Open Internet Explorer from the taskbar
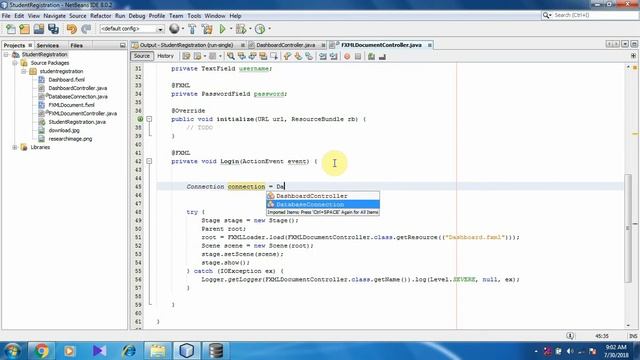This screenshot has height=360, width=640. pyautogui.click(x=129, y=351)
